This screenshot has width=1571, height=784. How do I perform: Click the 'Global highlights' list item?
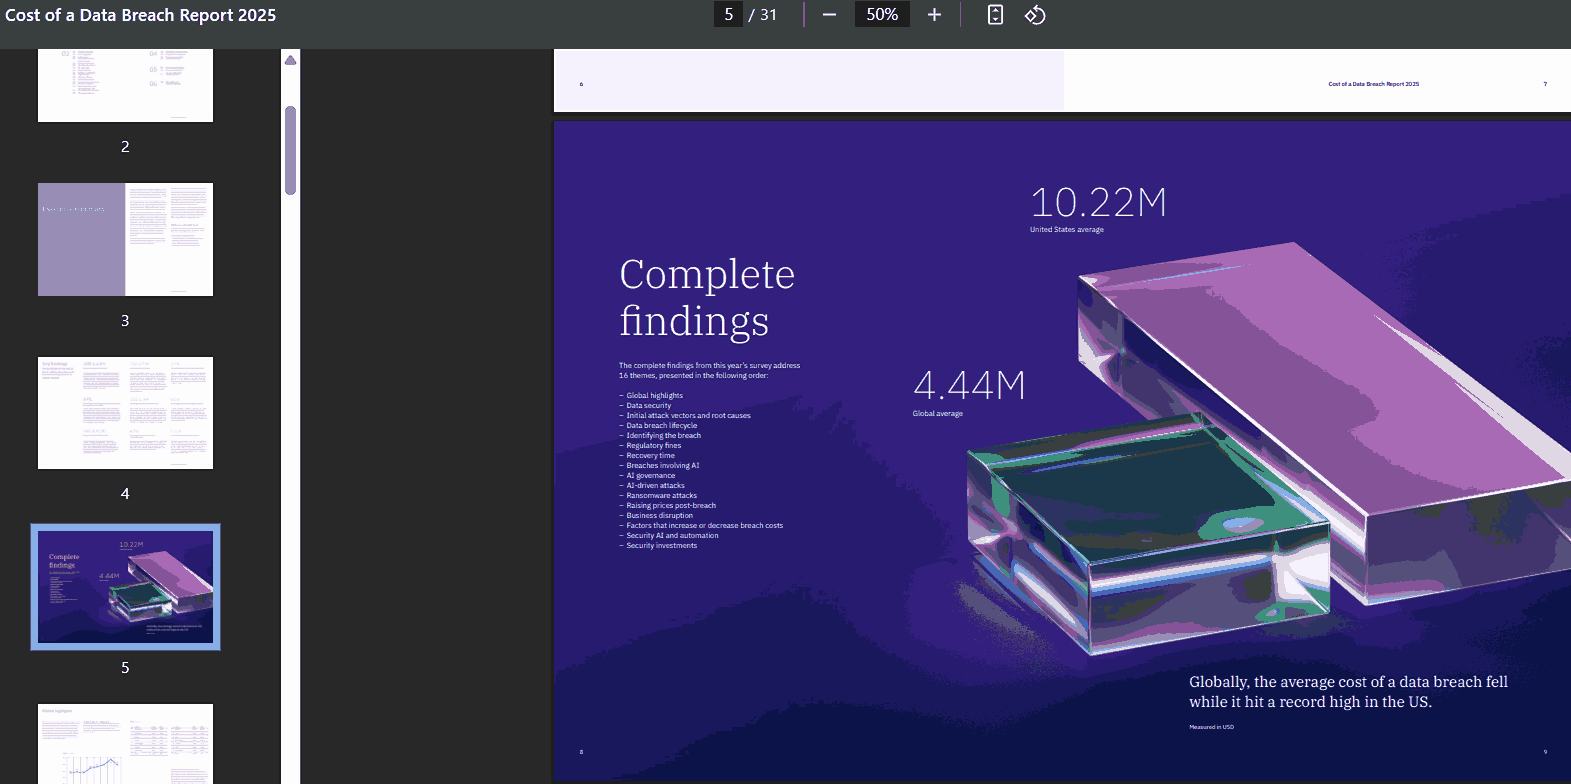click(x=655, y=396)
